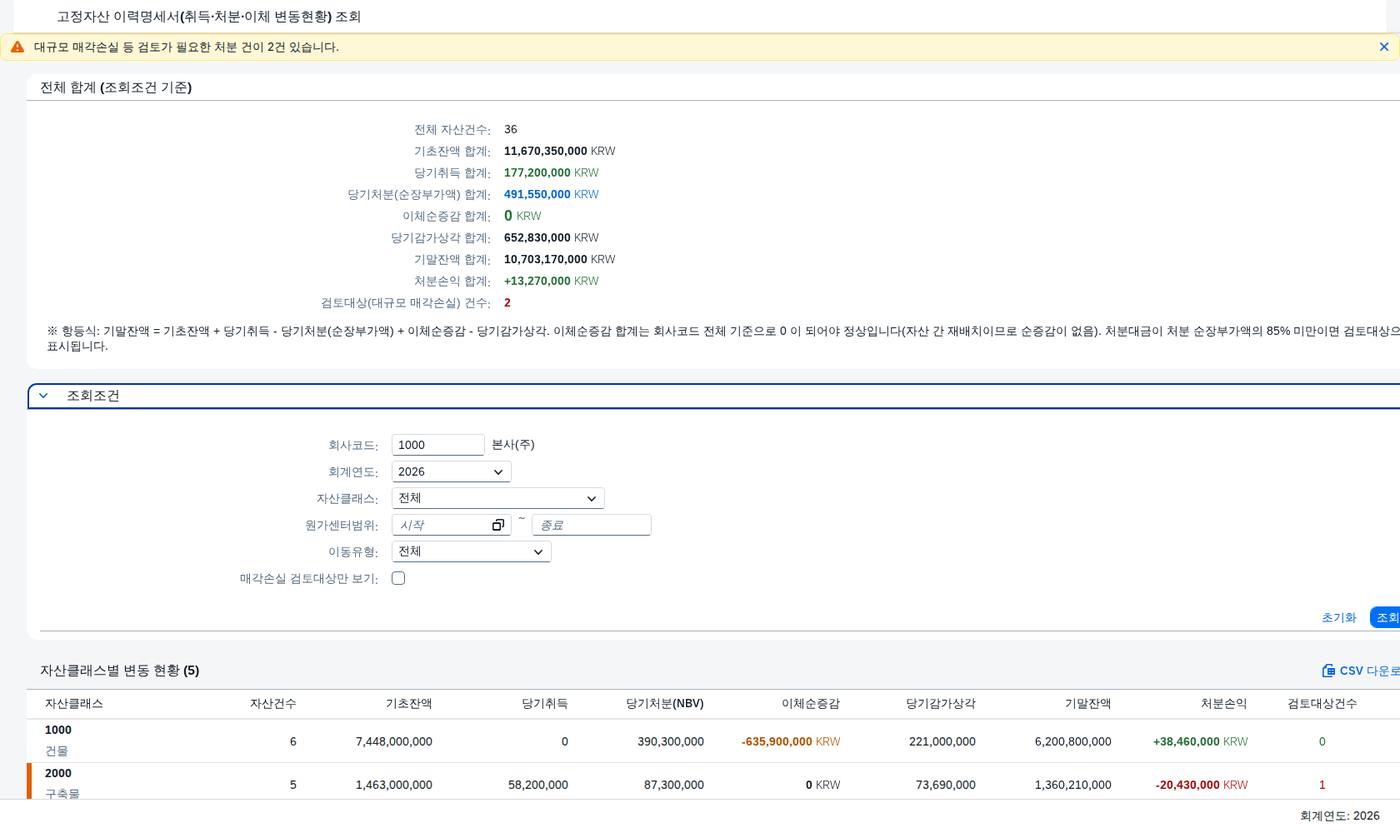Image resolution: width=1400 pixels, height=833 pixels.
Task: Click the 자산클래스 column header
Action: [x=74, y=704]
